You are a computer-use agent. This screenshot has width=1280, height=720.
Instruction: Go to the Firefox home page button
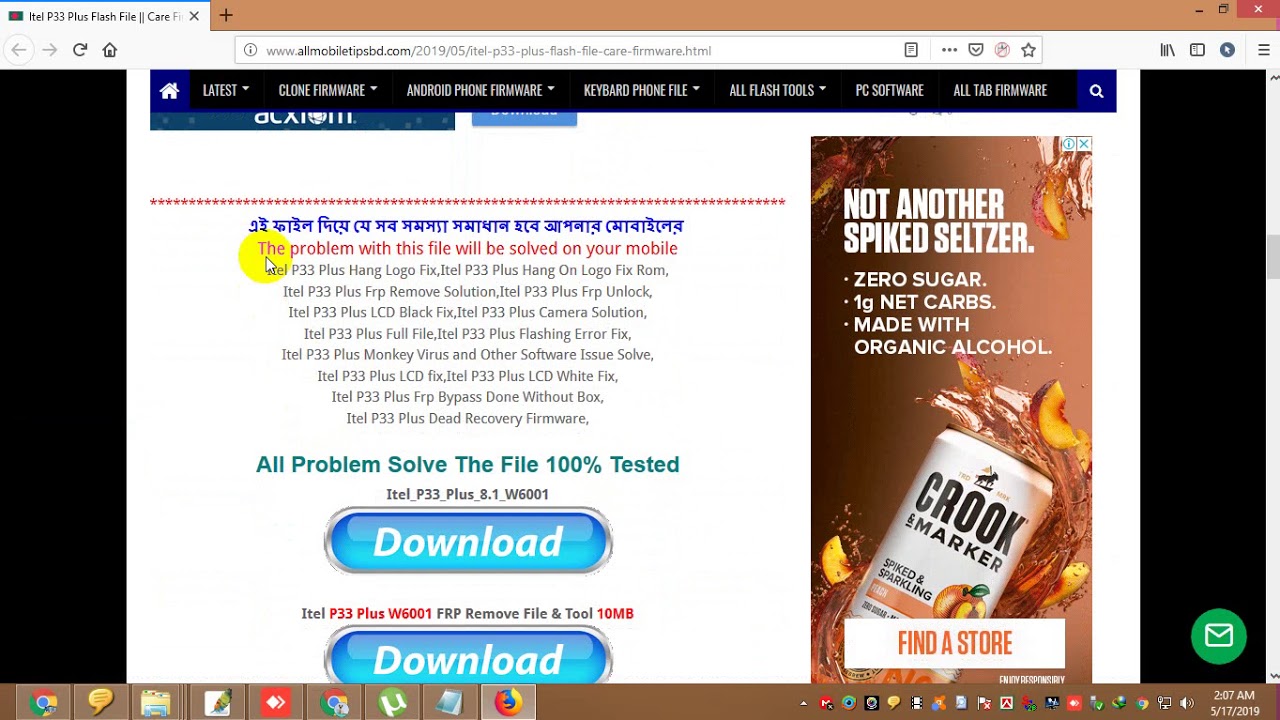coord(110,50)
